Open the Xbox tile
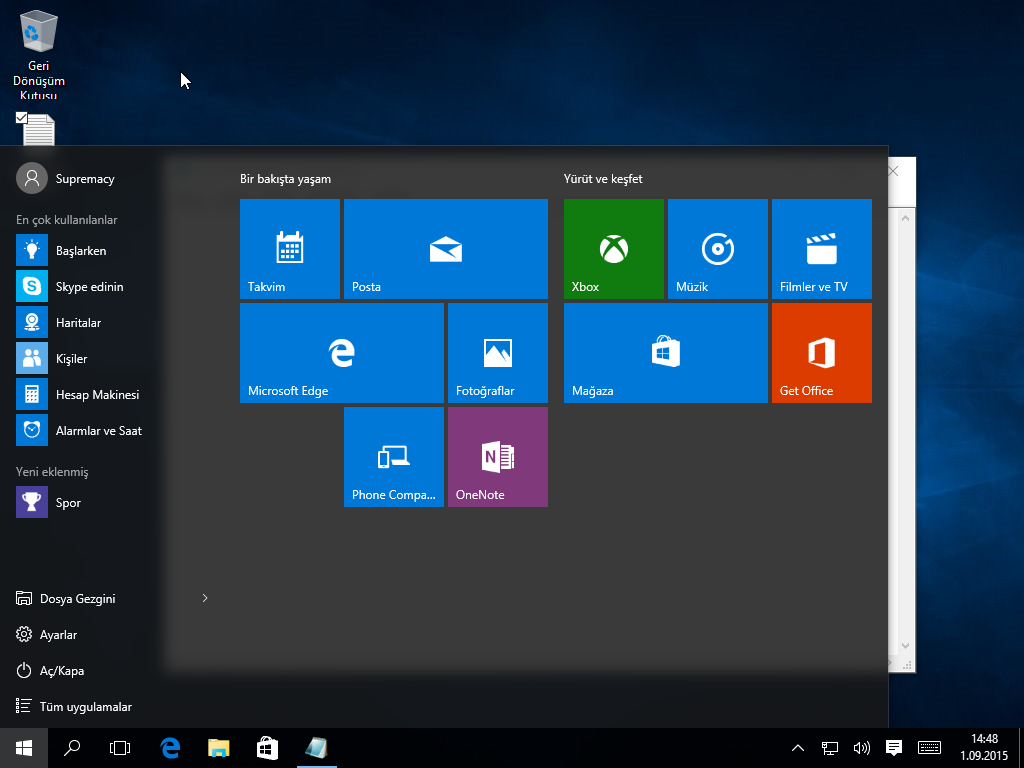This screenshot has width=1024, height=768. pyautogui.click(x=613, y=249)
